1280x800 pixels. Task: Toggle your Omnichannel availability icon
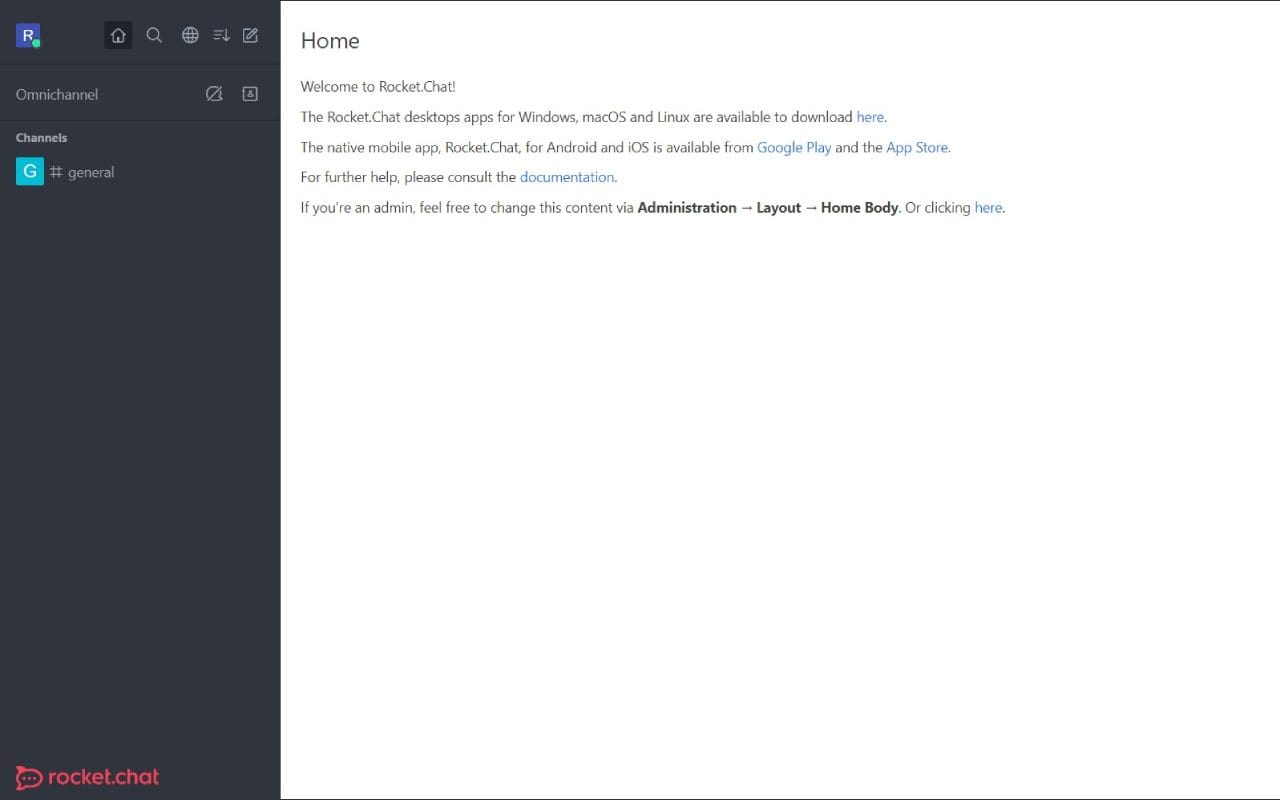point(214,93)
